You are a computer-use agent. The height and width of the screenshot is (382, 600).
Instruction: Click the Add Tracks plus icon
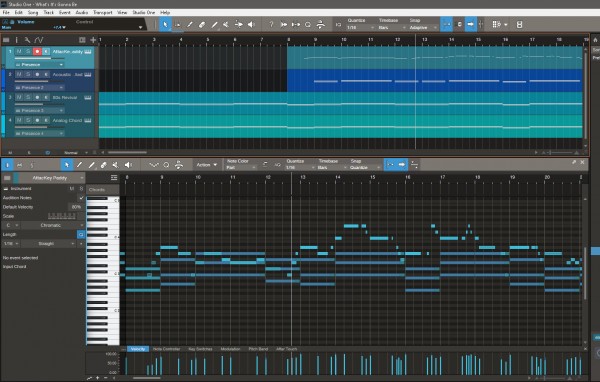(93, 40)
